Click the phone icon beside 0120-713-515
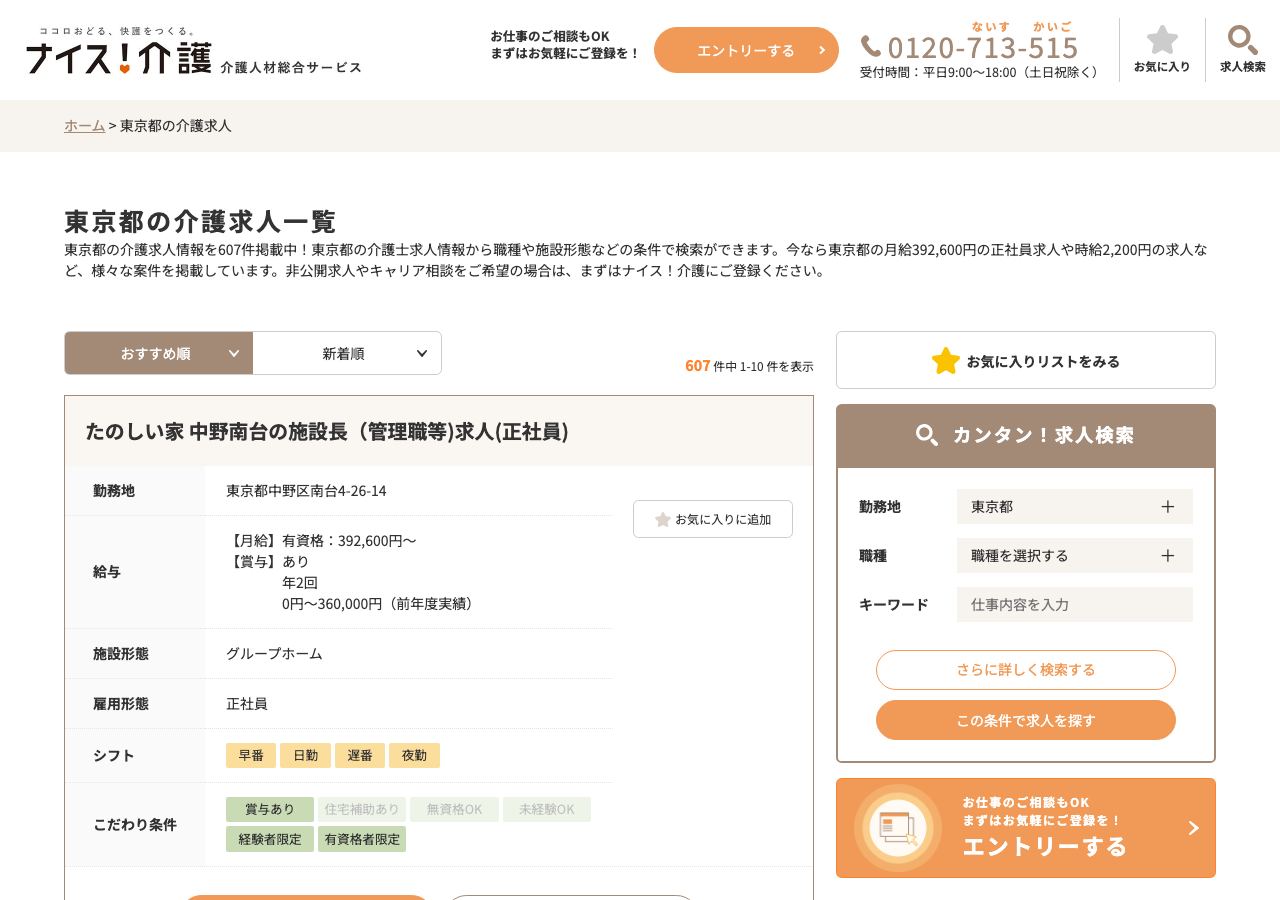Image resolution: width=1280 pixels, height=900 pixels. pyautogui.click(x=871, y=46)
